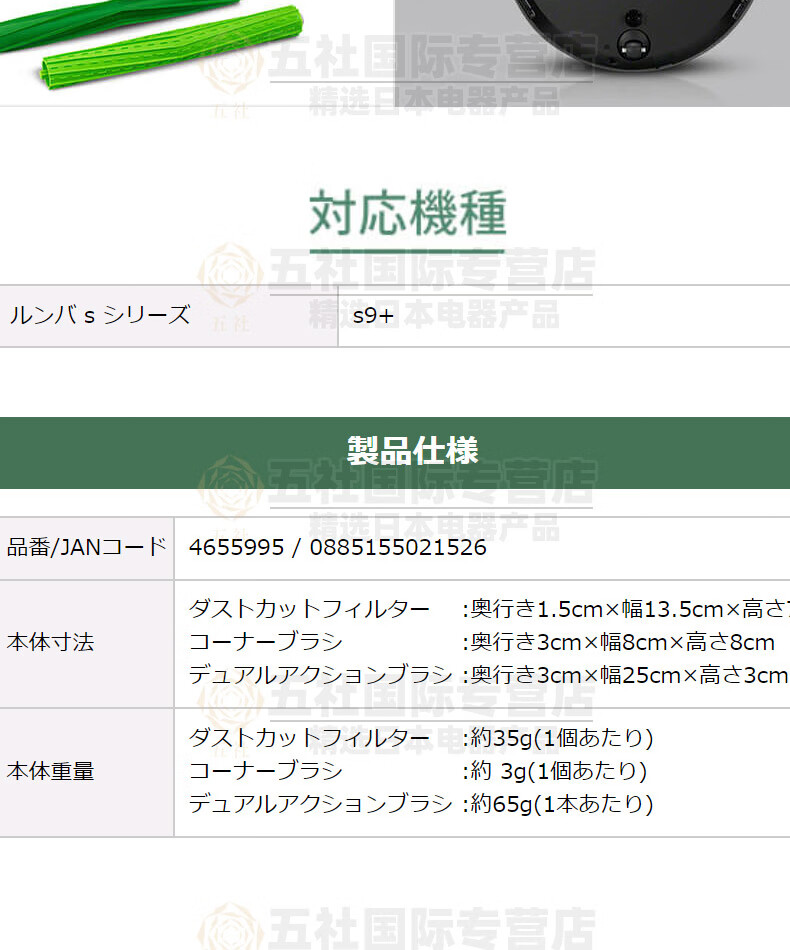Viewport: 790px width, 950px height.
Task: Click コーナーブラシ in the dimensions row
Action: (265, 642)
